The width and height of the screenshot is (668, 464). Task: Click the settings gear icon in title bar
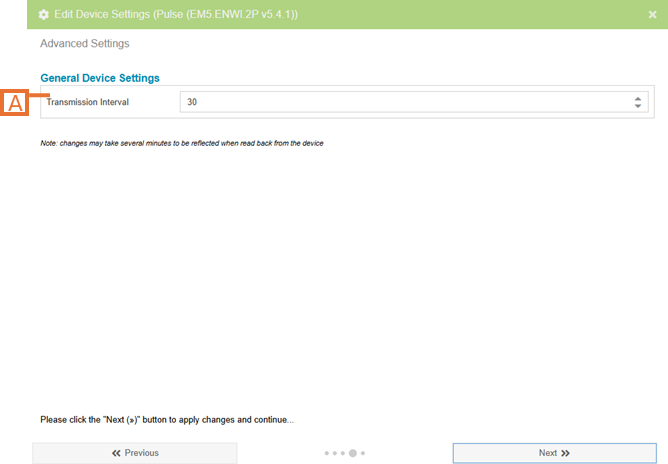43,15
